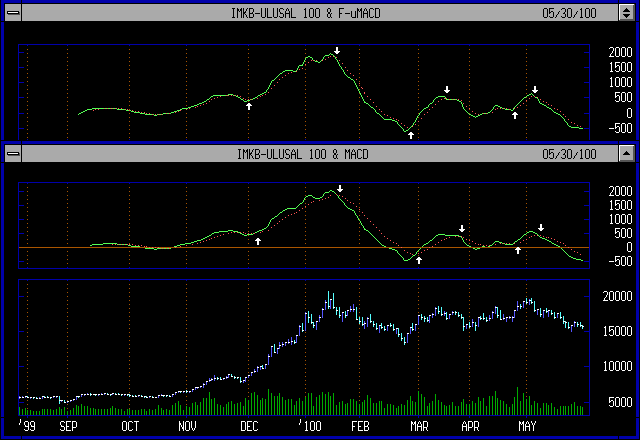
Task: Click the April sell arrow on the MACD chart
Action: tap(462, 229)
